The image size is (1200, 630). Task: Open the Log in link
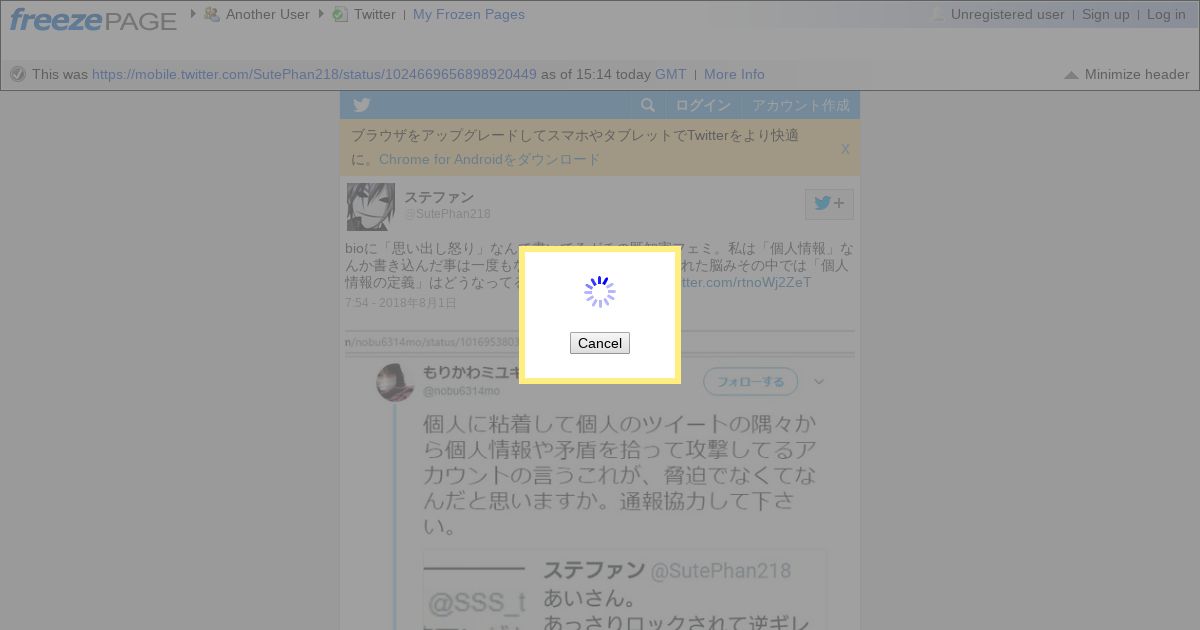tap(1166, 14)
